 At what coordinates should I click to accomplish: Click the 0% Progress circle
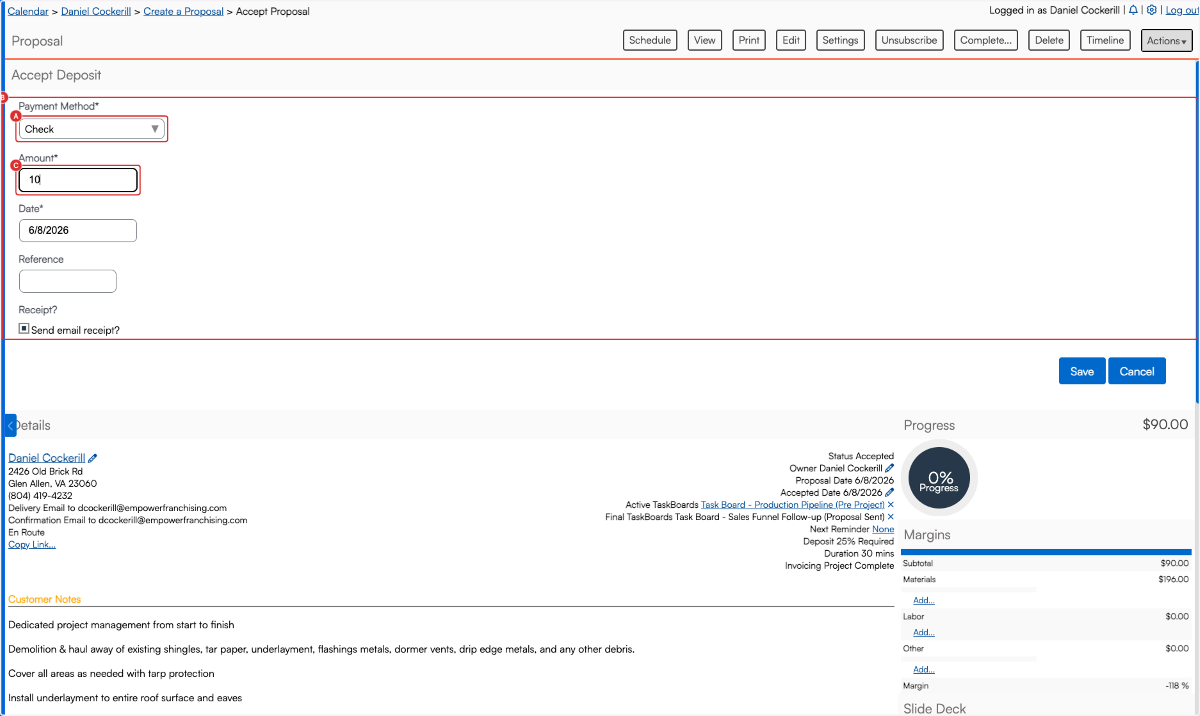tap(939, 479)
